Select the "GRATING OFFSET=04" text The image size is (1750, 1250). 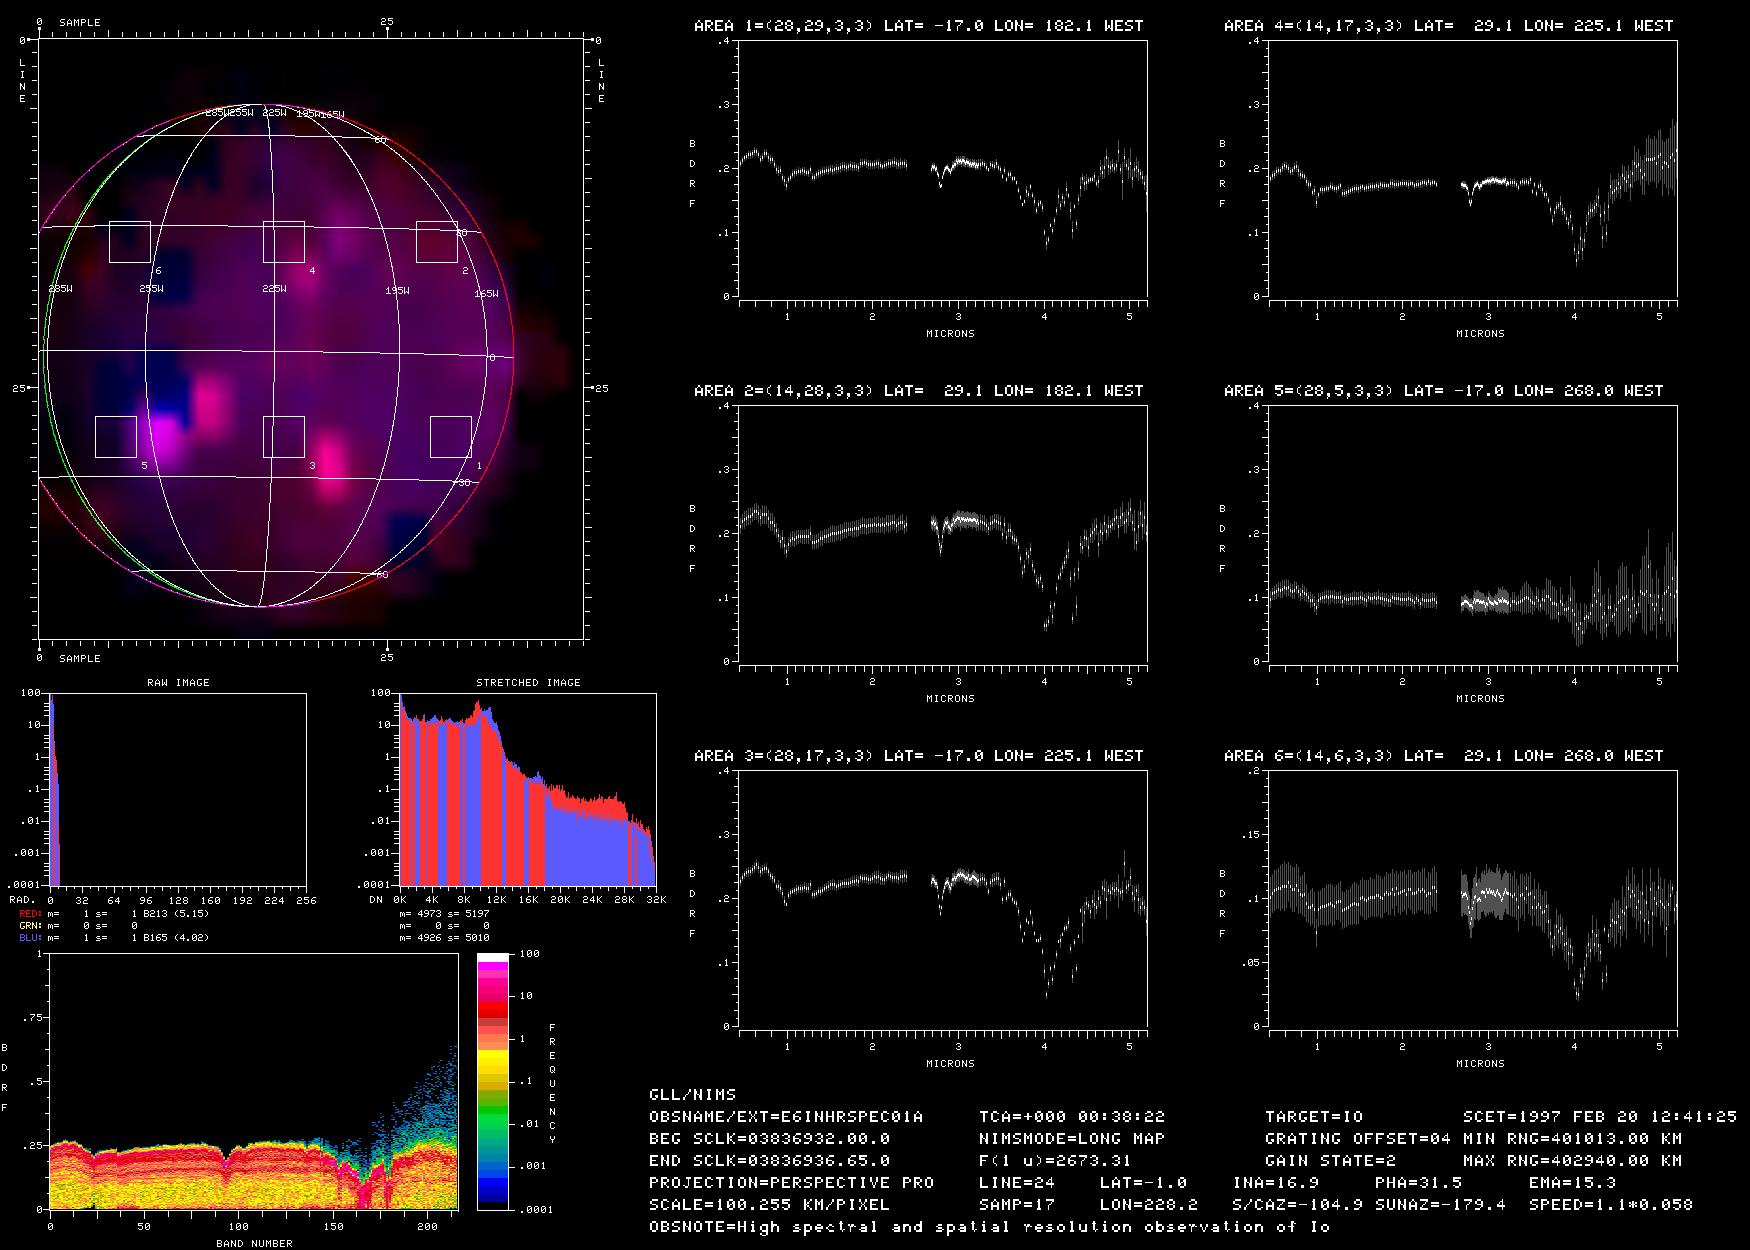(x=1358, y=1139)
